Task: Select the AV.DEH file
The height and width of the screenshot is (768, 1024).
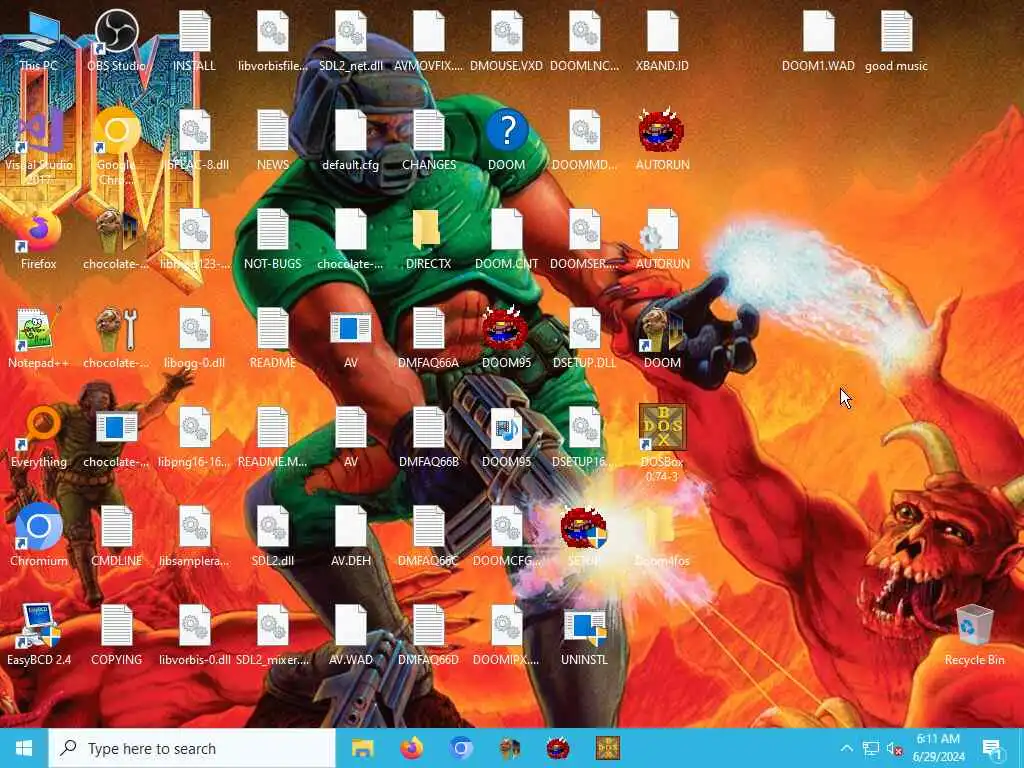Action: click(x=351, y=537)
